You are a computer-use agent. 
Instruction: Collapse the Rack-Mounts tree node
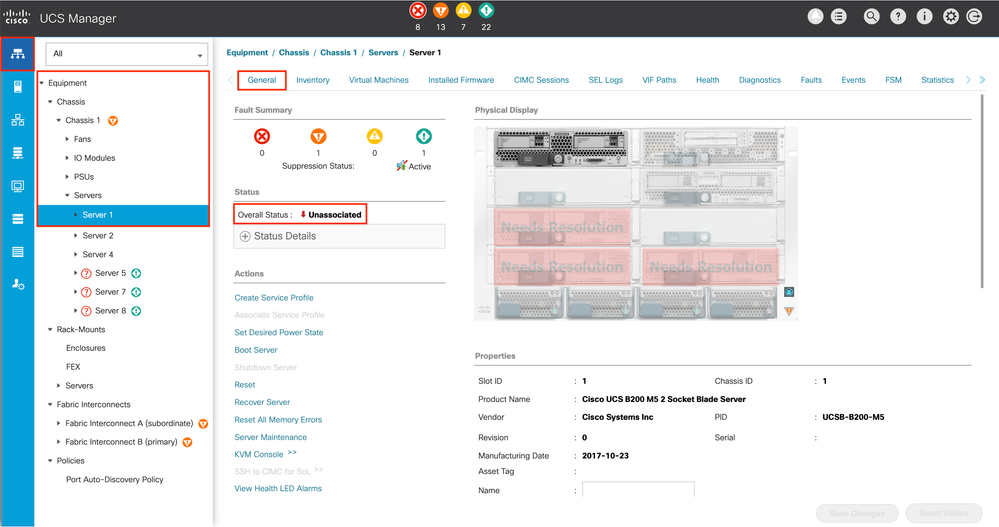point(50,329)
